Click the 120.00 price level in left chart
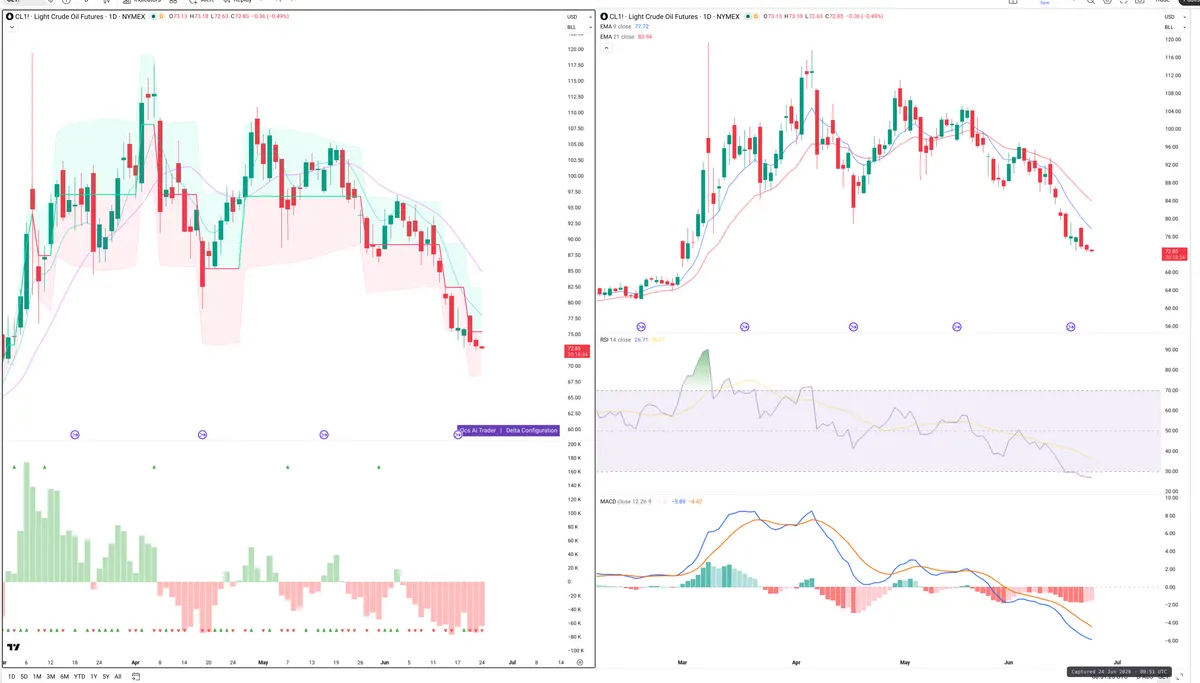 click(575, 49)
